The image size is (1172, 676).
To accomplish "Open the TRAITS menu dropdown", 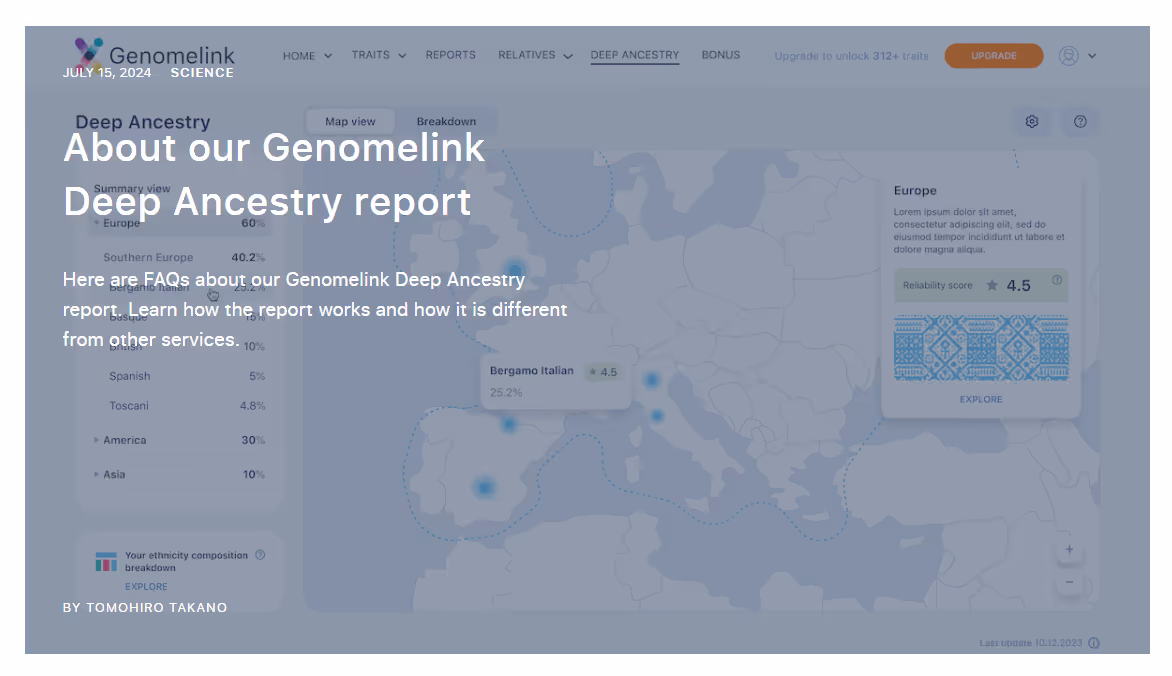I will pos(378,55).
